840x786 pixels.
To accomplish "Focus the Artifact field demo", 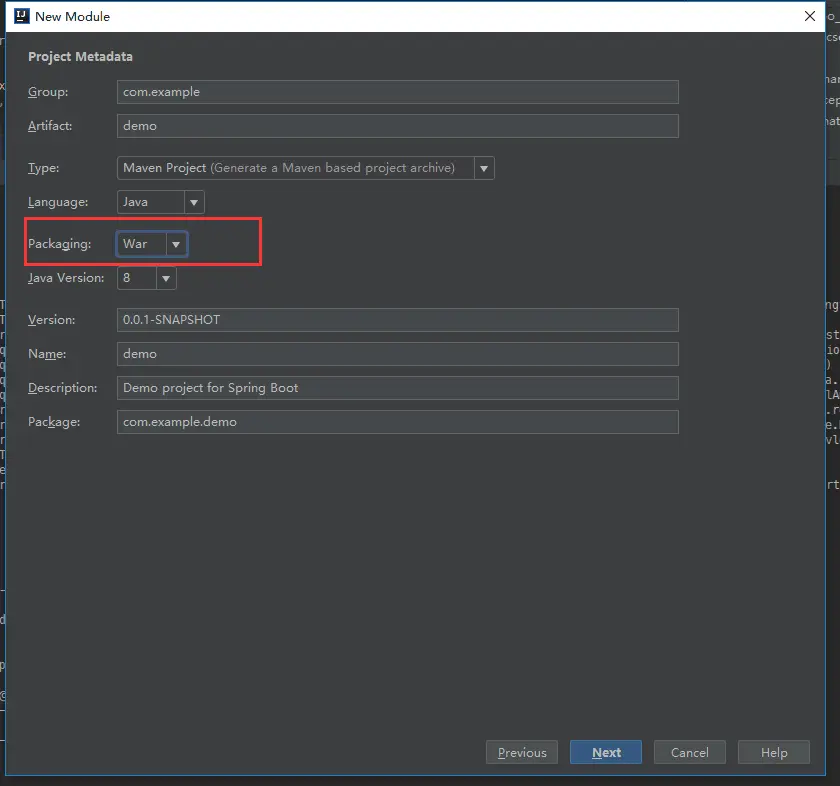I will click(x=398, y=126).
